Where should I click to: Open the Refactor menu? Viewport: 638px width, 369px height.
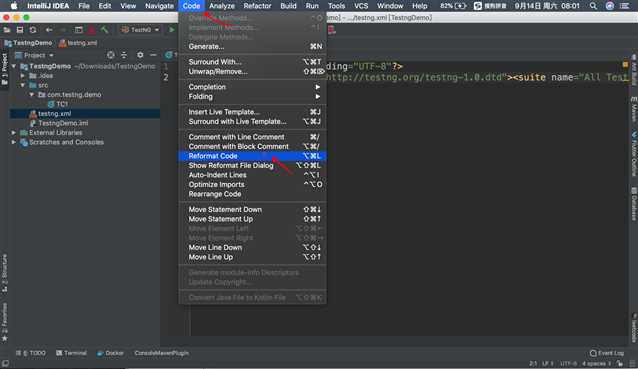pyautogui.click(x=257, y=6)
